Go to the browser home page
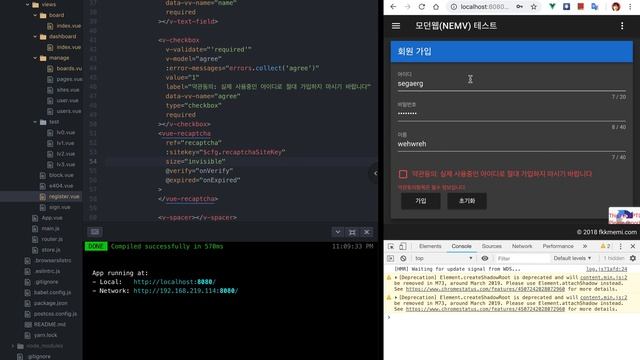640x360 pixels. (x=436, y=7)
